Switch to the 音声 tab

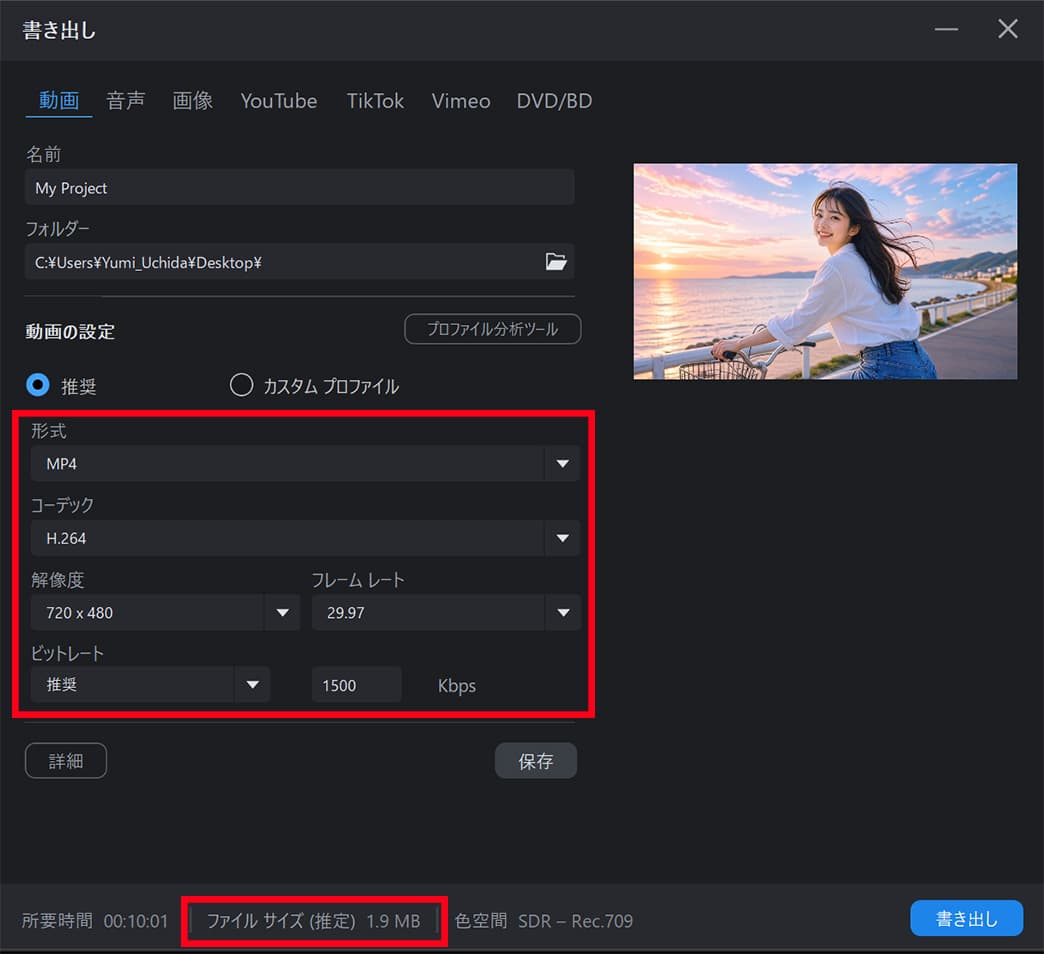[125, 101]
